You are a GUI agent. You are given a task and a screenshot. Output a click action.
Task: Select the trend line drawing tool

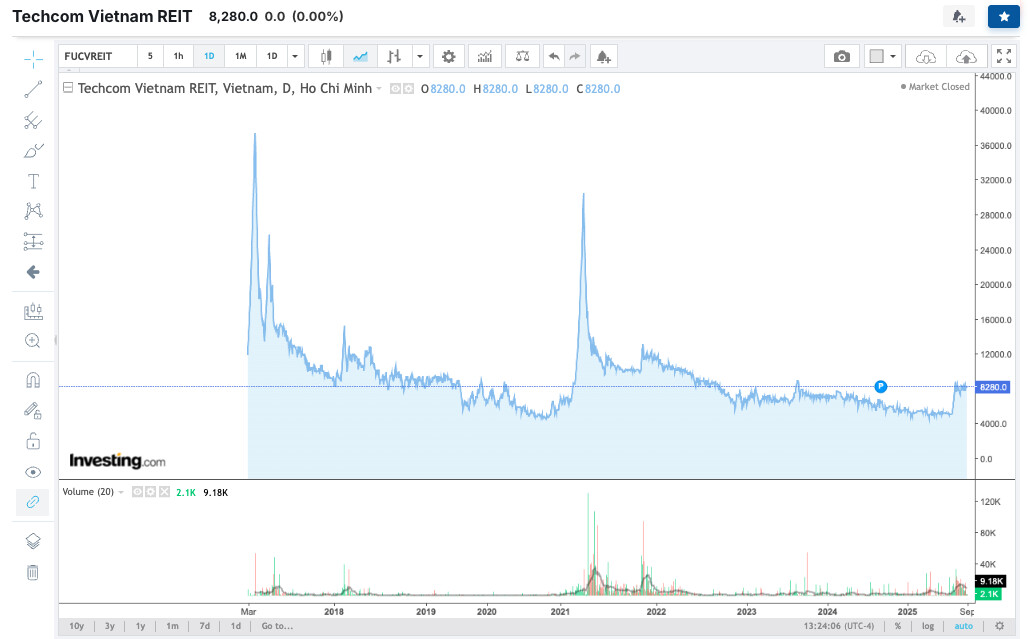tap(33, 89)
